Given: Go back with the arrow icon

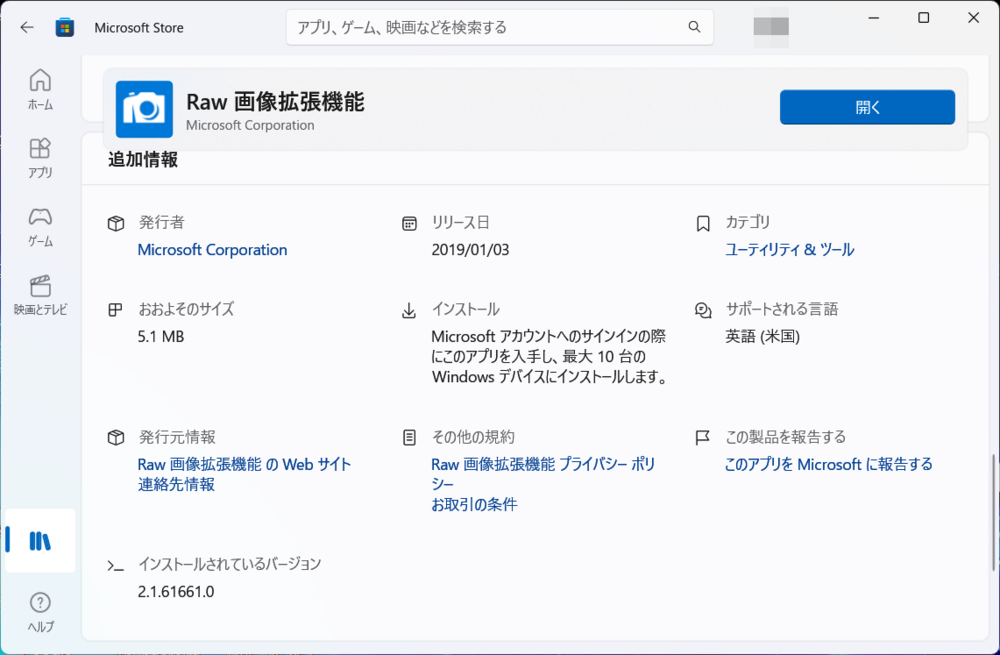Looking at the screenshot, I should pyautogui.click(x=27, y=27).
